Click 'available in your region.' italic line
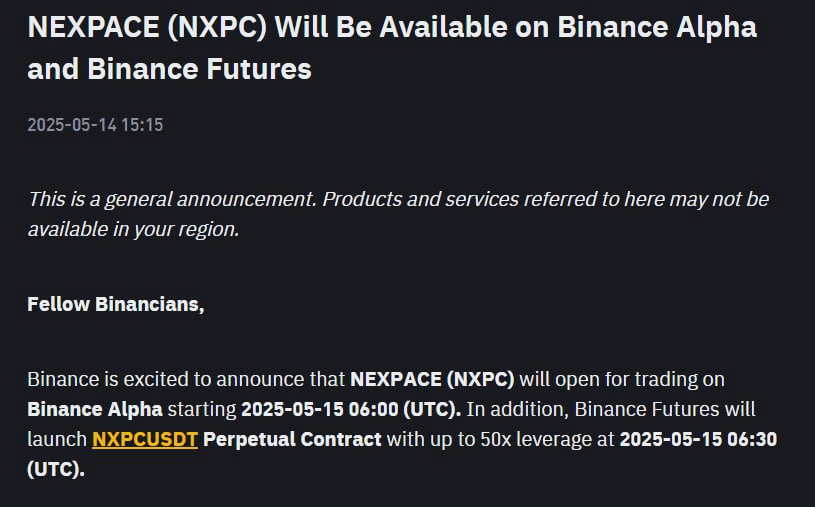The height and width of the screenshot is (507, 815). tap(133, 229)
